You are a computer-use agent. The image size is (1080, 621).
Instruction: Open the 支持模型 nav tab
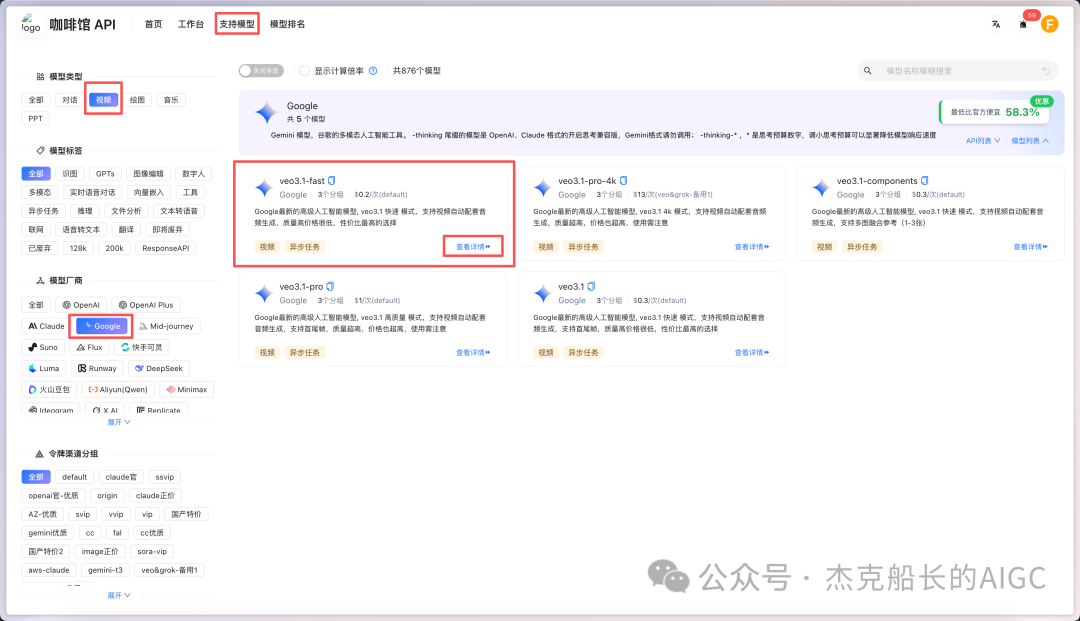click(237, 24)
